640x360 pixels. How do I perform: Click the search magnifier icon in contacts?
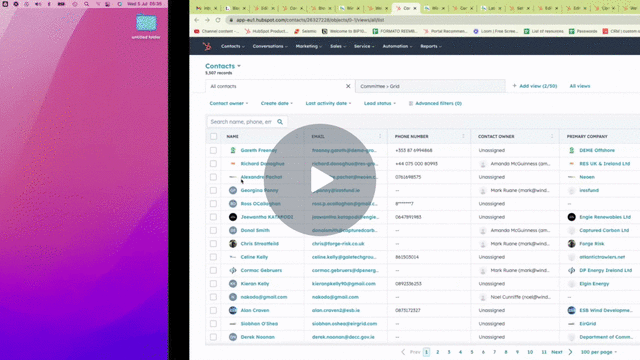(x=280, y=122)
